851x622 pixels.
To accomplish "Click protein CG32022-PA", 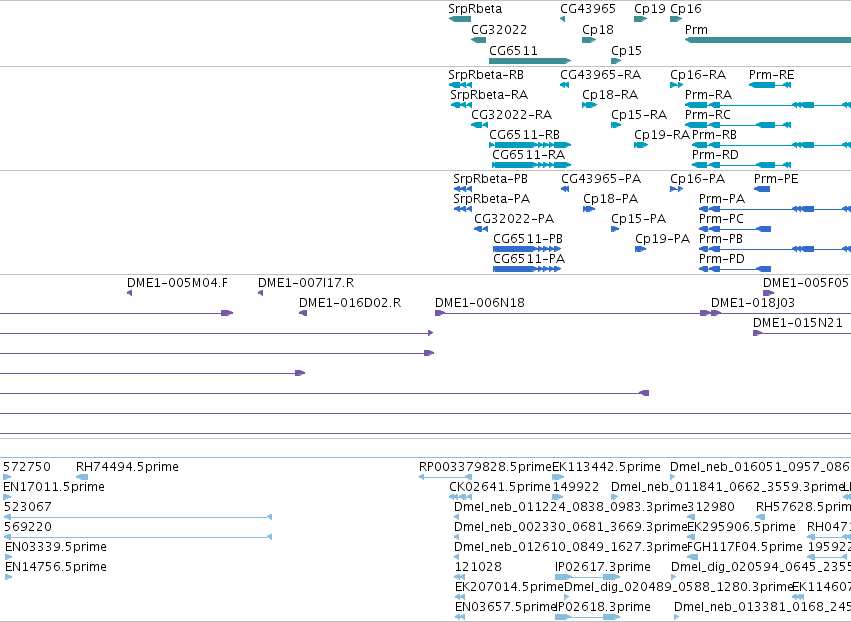I will (x=481, y=229).
